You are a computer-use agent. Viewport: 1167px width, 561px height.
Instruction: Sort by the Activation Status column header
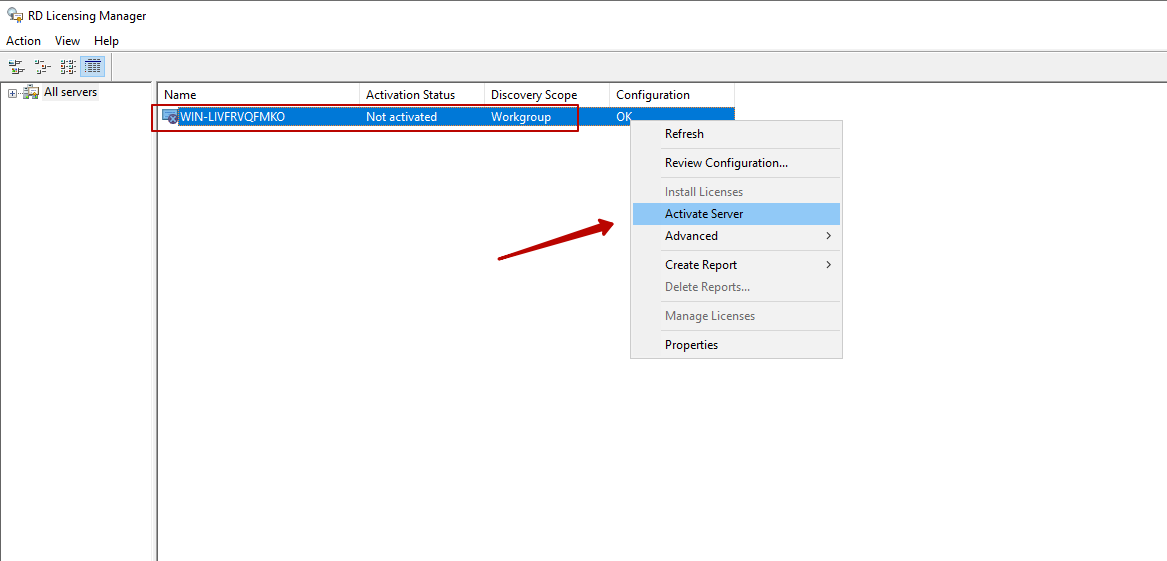point(421,95)
